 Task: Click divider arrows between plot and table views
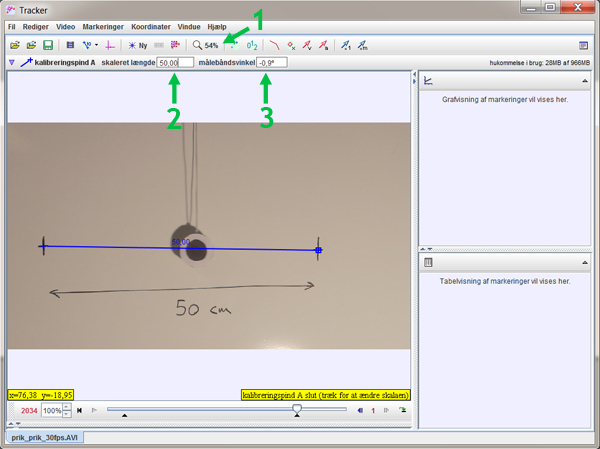click(x=426, y=249)
